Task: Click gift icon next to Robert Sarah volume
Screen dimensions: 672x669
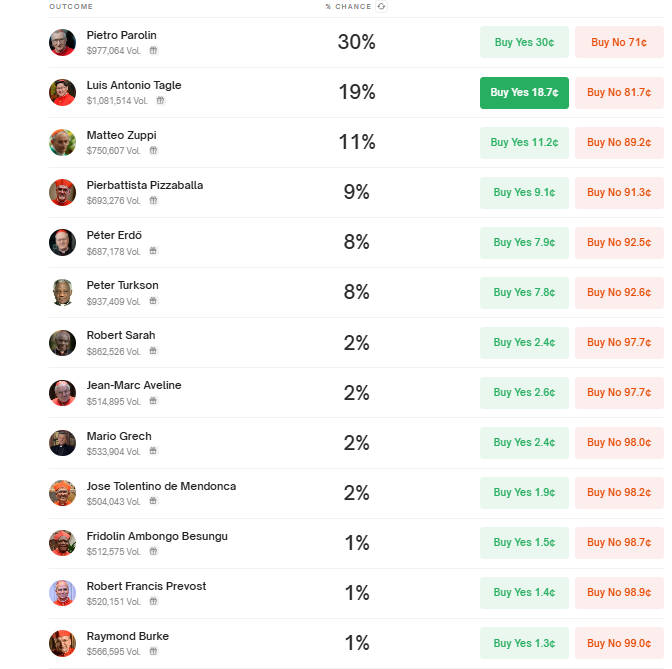Action: (153, 351)
